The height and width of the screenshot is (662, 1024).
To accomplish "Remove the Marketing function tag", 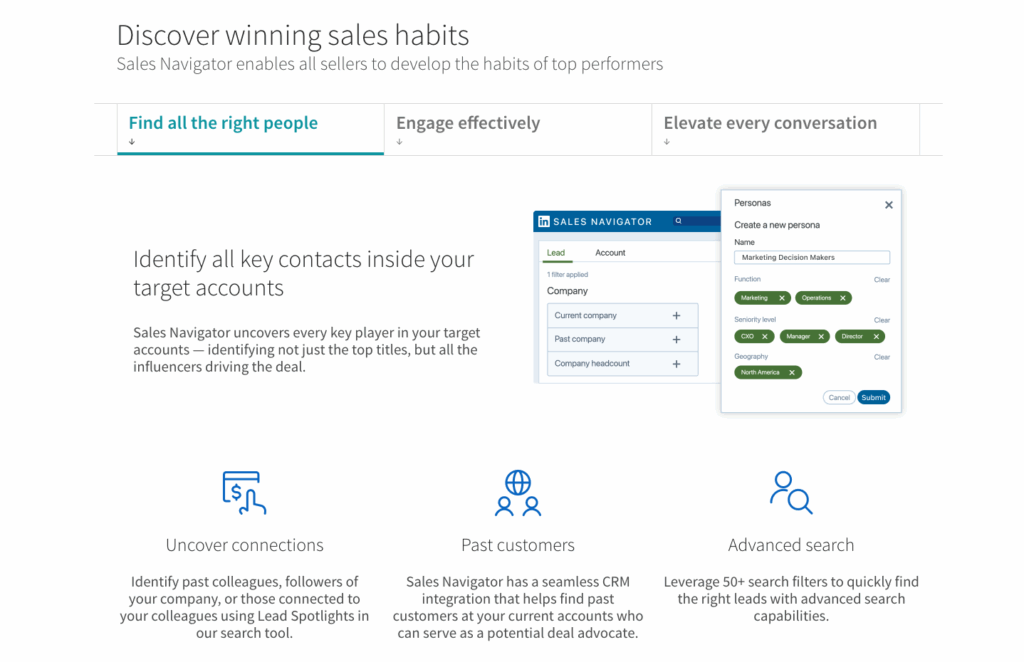I will tap(782, 298).
